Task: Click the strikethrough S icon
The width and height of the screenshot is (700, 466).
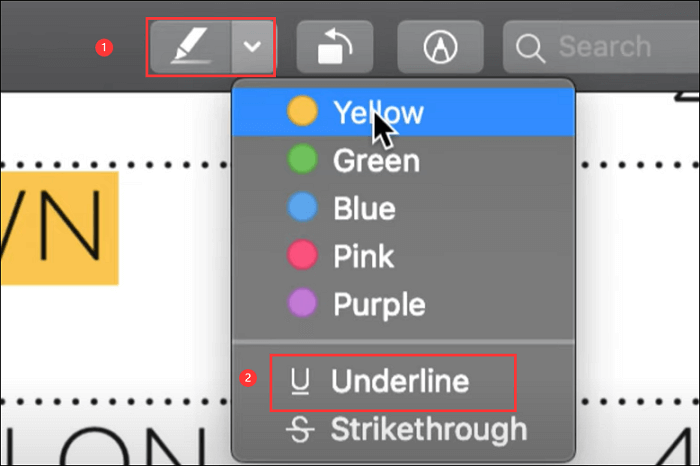Action: point(300,430)
